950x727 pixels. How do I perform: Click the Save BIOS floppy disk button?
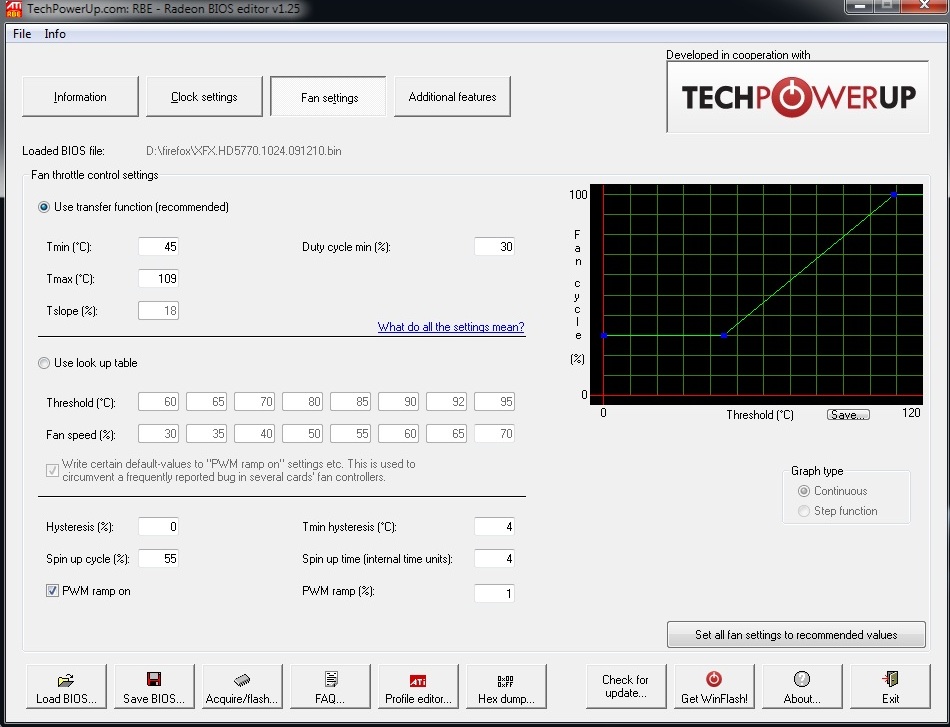(x=154, y=686)
